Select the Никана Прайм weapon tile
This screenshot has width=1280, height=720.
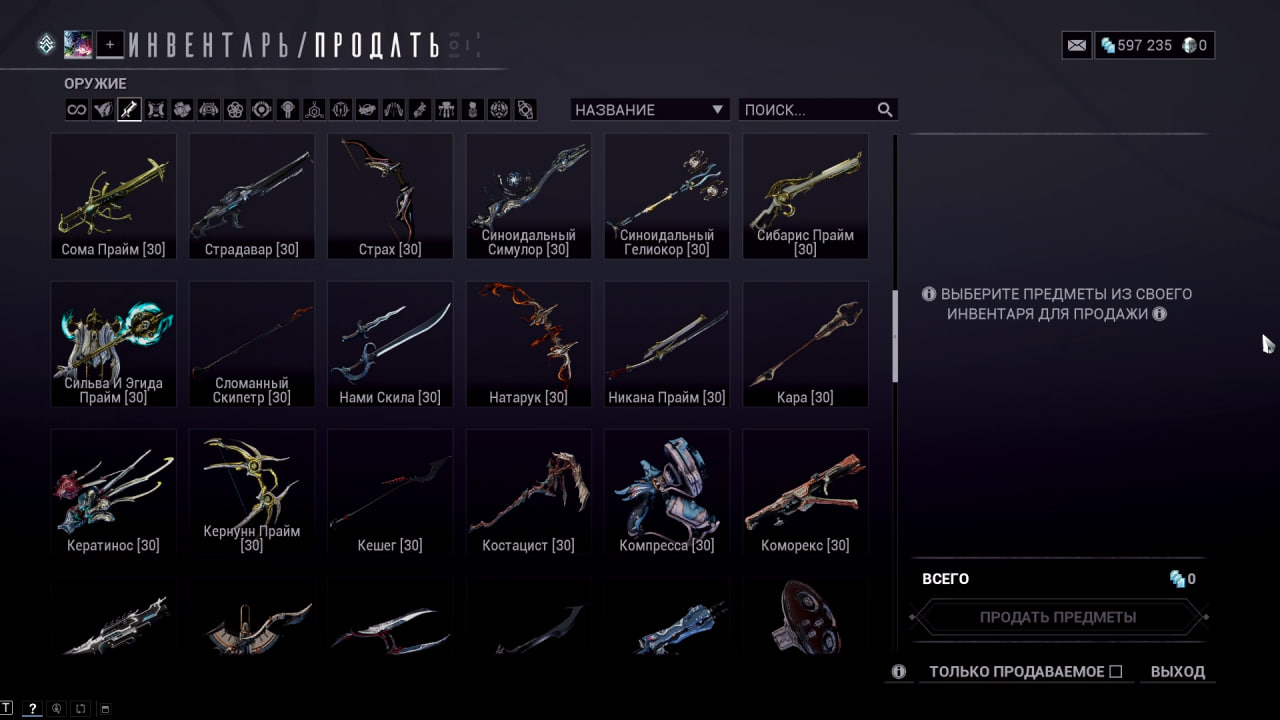667,344
